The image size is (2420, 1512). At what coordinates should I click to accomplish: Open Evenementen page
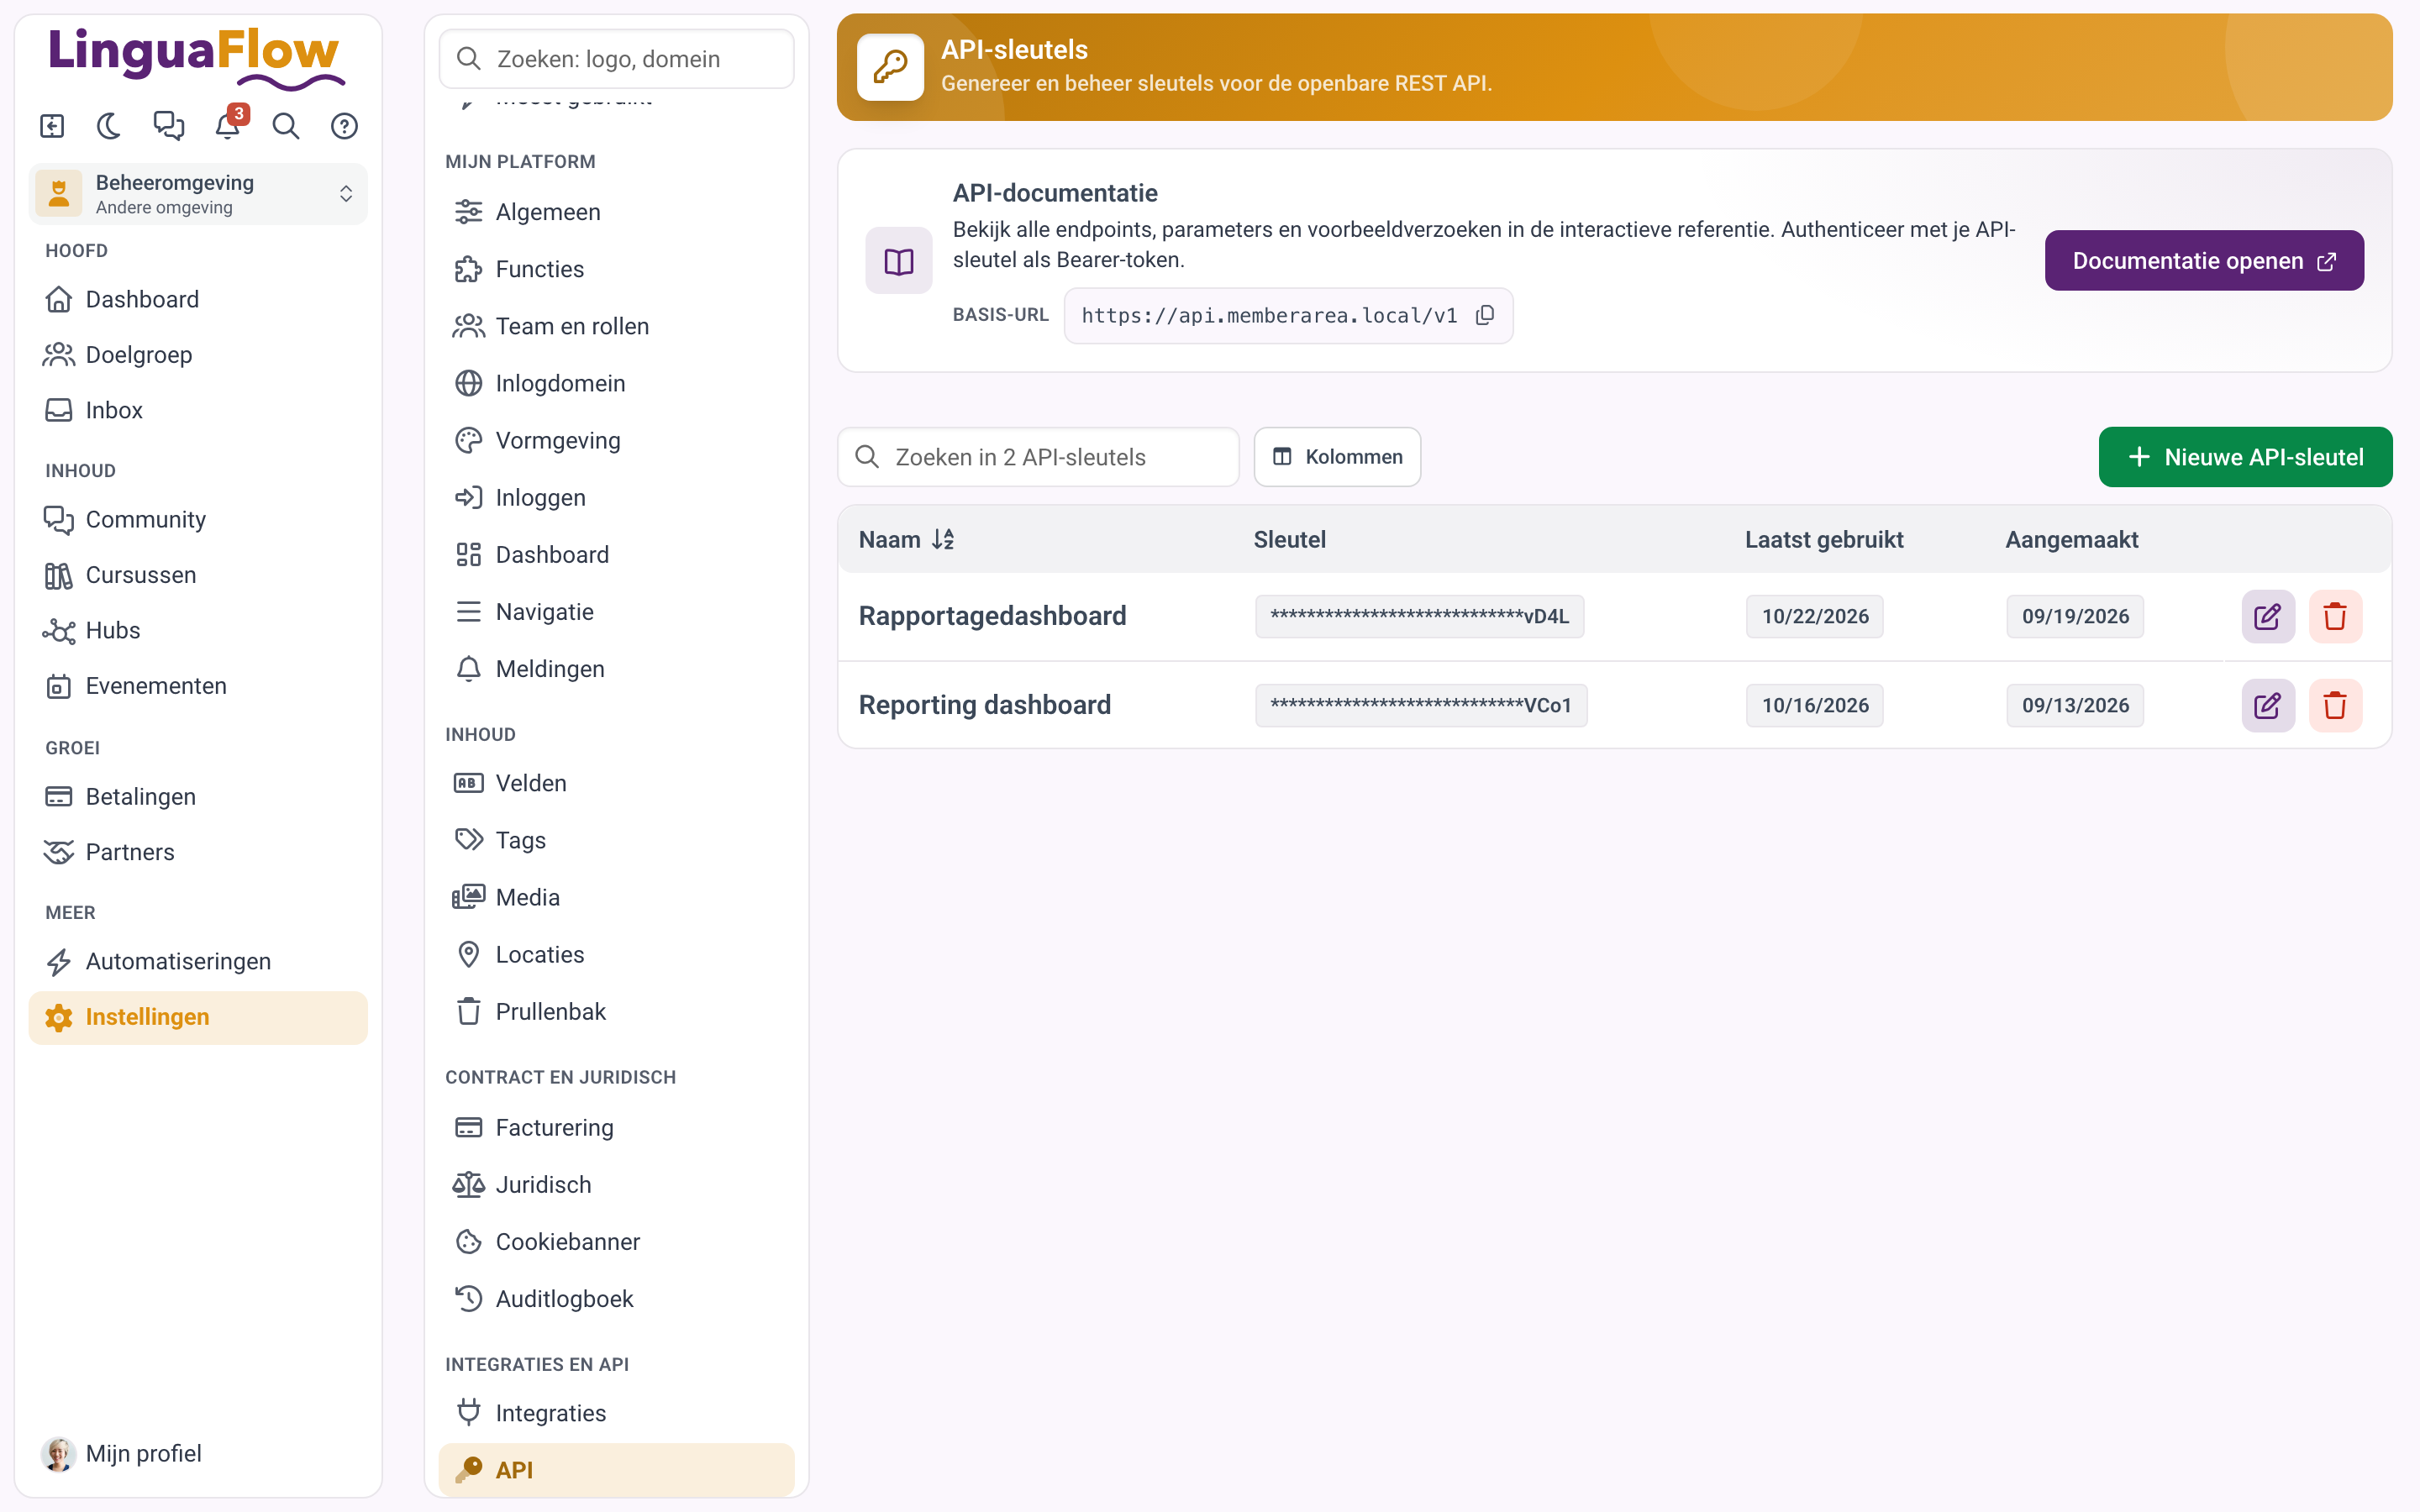coord(198,686)
